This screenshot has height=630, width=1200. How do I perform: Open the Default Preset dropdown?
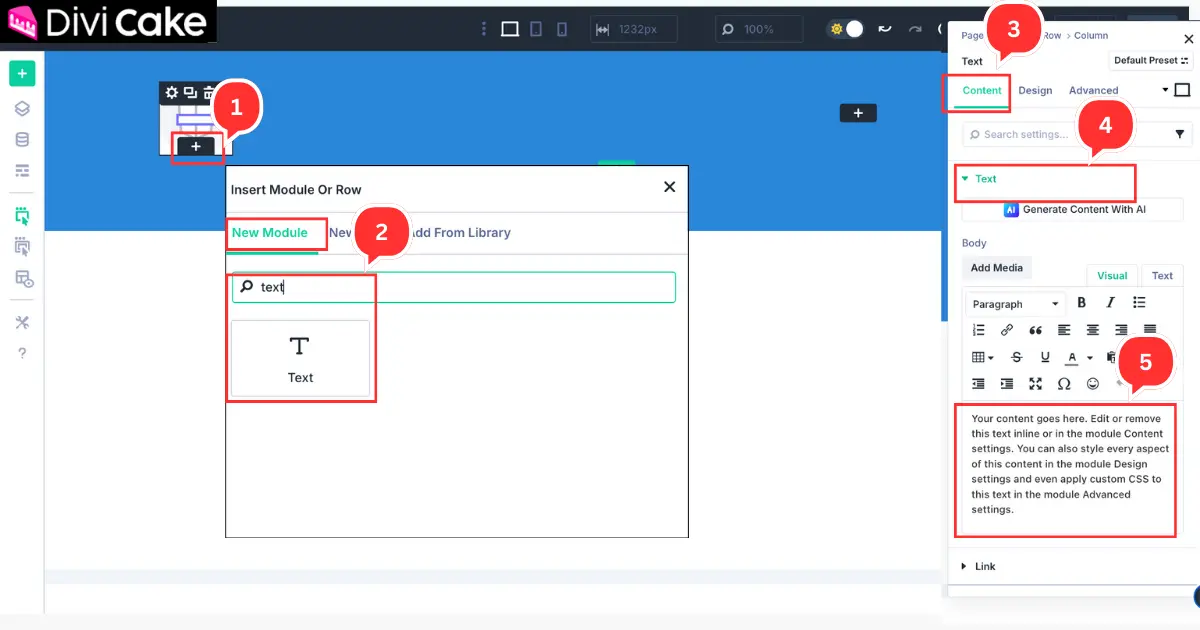pos(1152,60)
